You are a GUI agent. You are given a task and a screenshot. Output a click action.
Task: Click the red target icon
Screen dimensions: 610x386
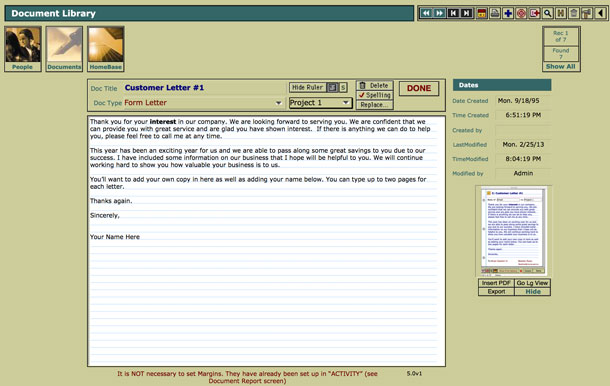coord(521,14)
